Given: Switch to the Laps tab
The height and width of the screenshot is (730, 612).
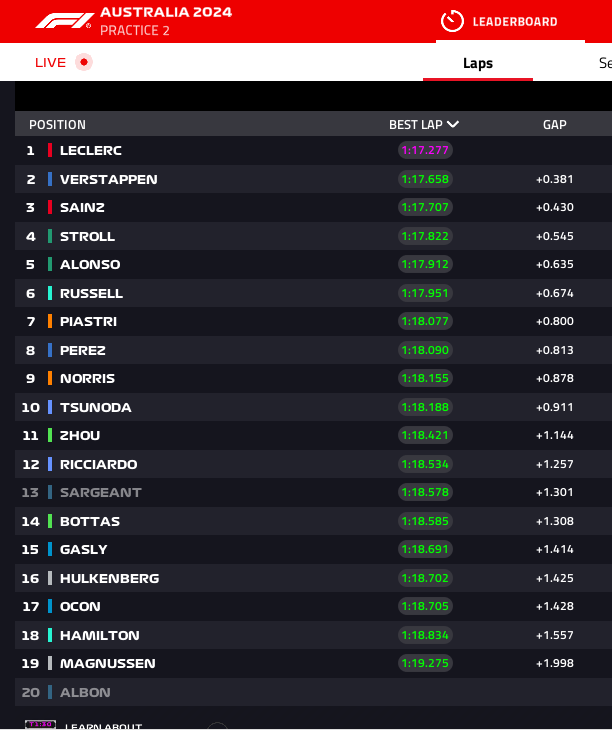Looking at the screenshot, I should (478, 63).
